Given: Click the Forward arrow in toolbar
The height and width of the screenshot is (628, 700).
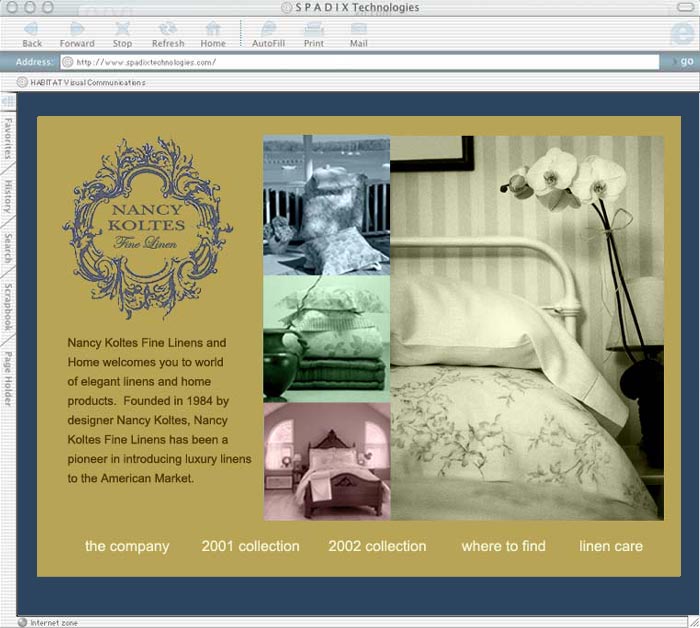Looking at the screenshot, I should 77,33.
